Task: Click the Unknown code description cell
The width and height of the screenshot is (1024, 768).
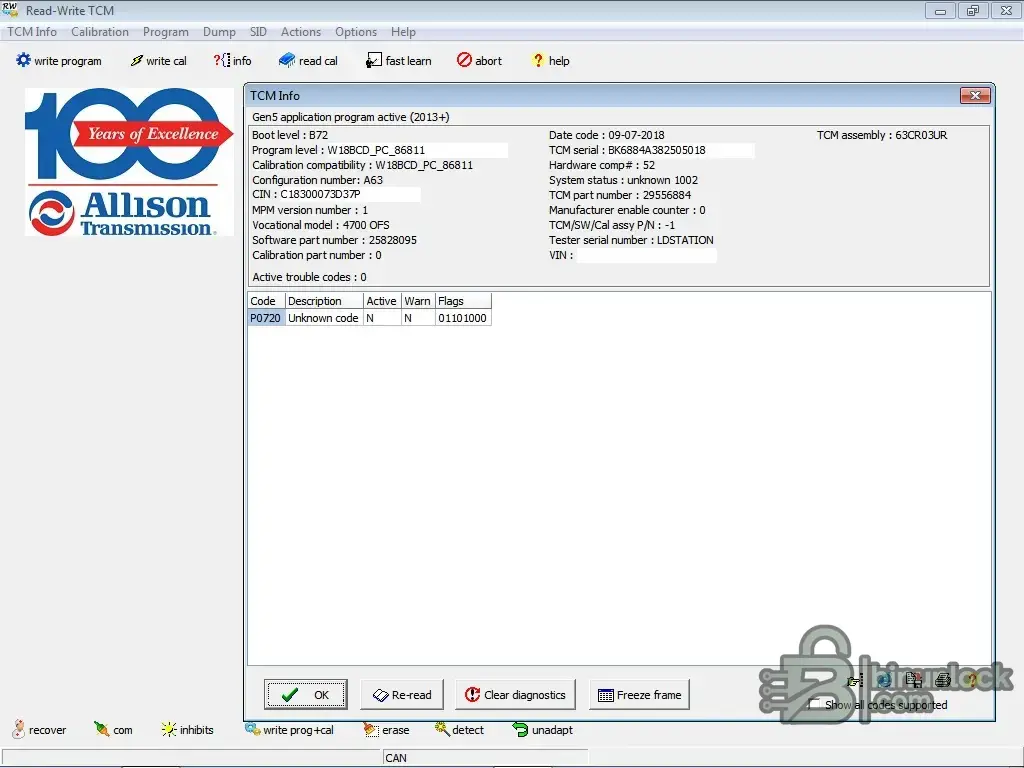Action: [x=324, y=318]
